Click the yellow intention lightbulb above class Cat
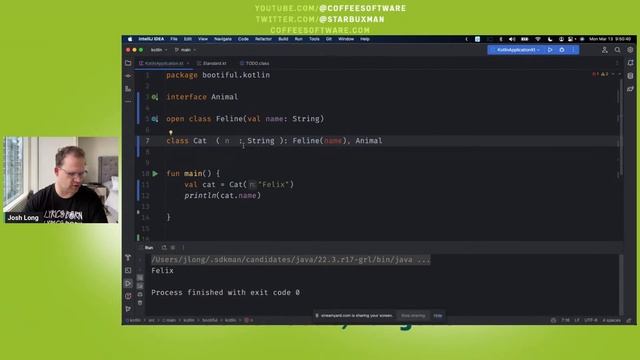 pyautogui.click(x=171, y=132)
